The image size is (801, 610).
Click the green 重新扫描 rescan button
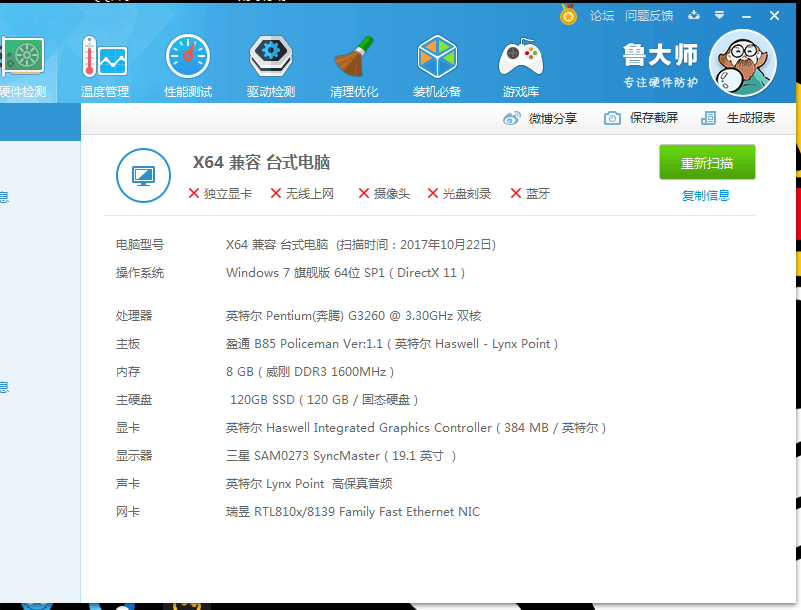(707, 162)
